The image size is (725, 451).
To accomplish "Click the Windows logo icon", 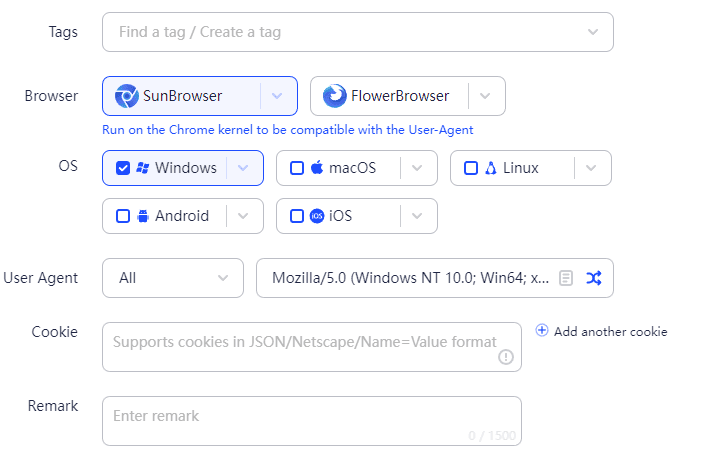I will click(x=143, y=168).
